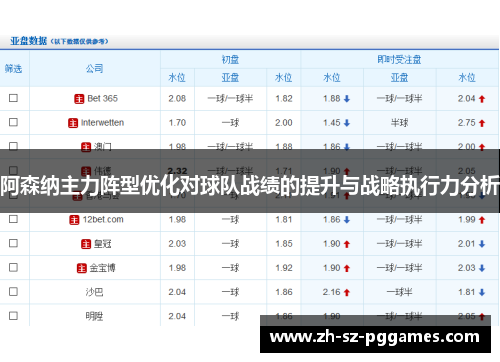This screenshot has width=500, height=362.
Task: Select the 2.03 opening odds for 皇冠
Action: (x=177, y=244)
